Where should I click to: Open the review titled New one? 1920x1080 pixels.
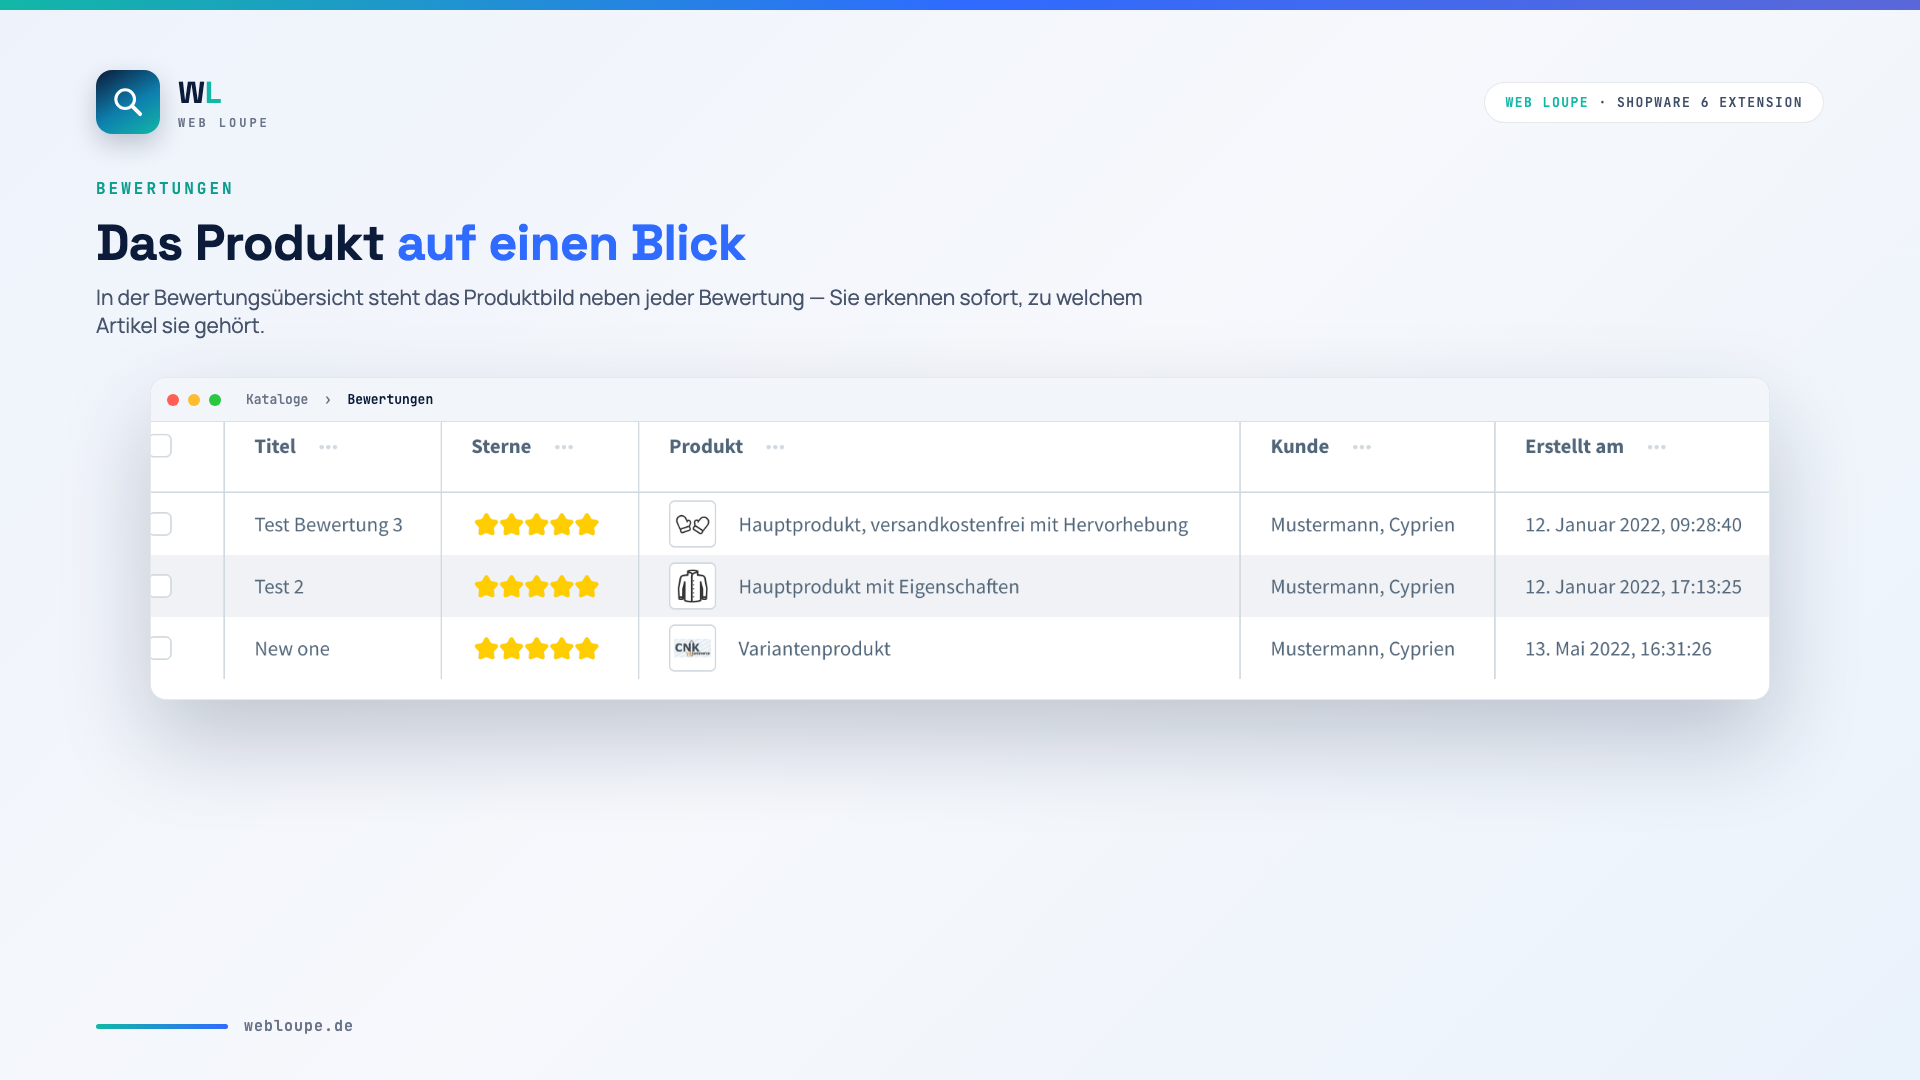click(x=292, y=648)
